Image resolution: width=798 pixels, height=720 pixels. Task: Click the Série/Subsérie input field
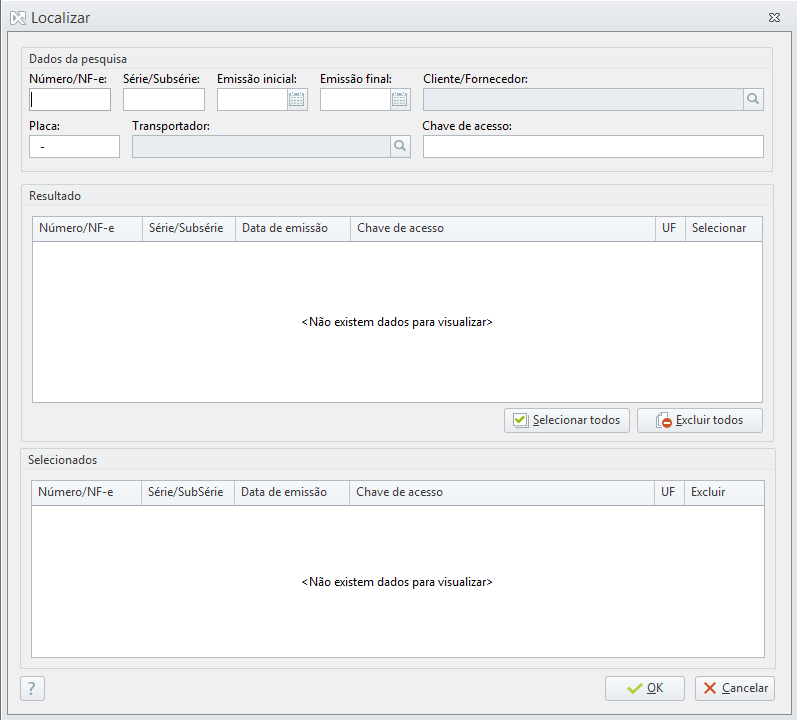point(164,99)
